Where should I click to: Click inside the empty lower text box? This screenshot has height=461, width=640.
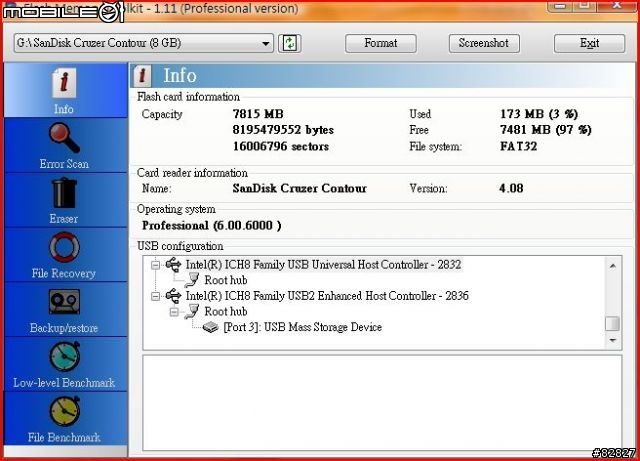[382, 403]
